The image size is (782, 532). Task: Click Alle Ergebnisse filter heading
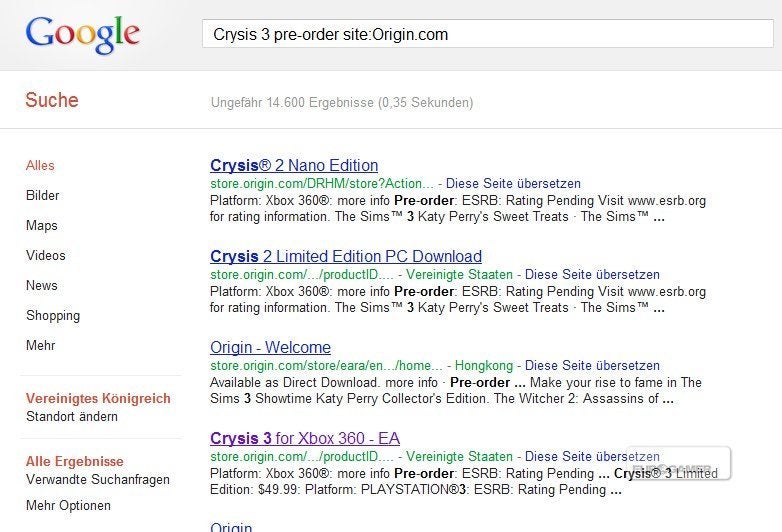point(74,461)
